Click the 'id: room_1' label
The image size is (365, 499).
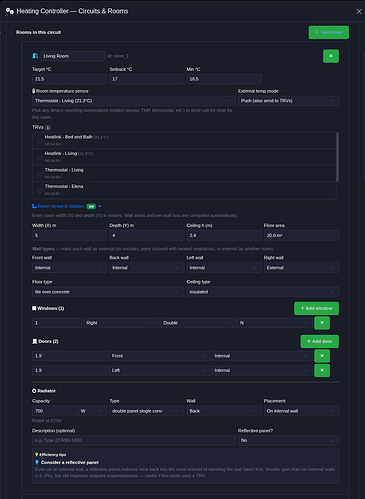(x=118, y=56)
